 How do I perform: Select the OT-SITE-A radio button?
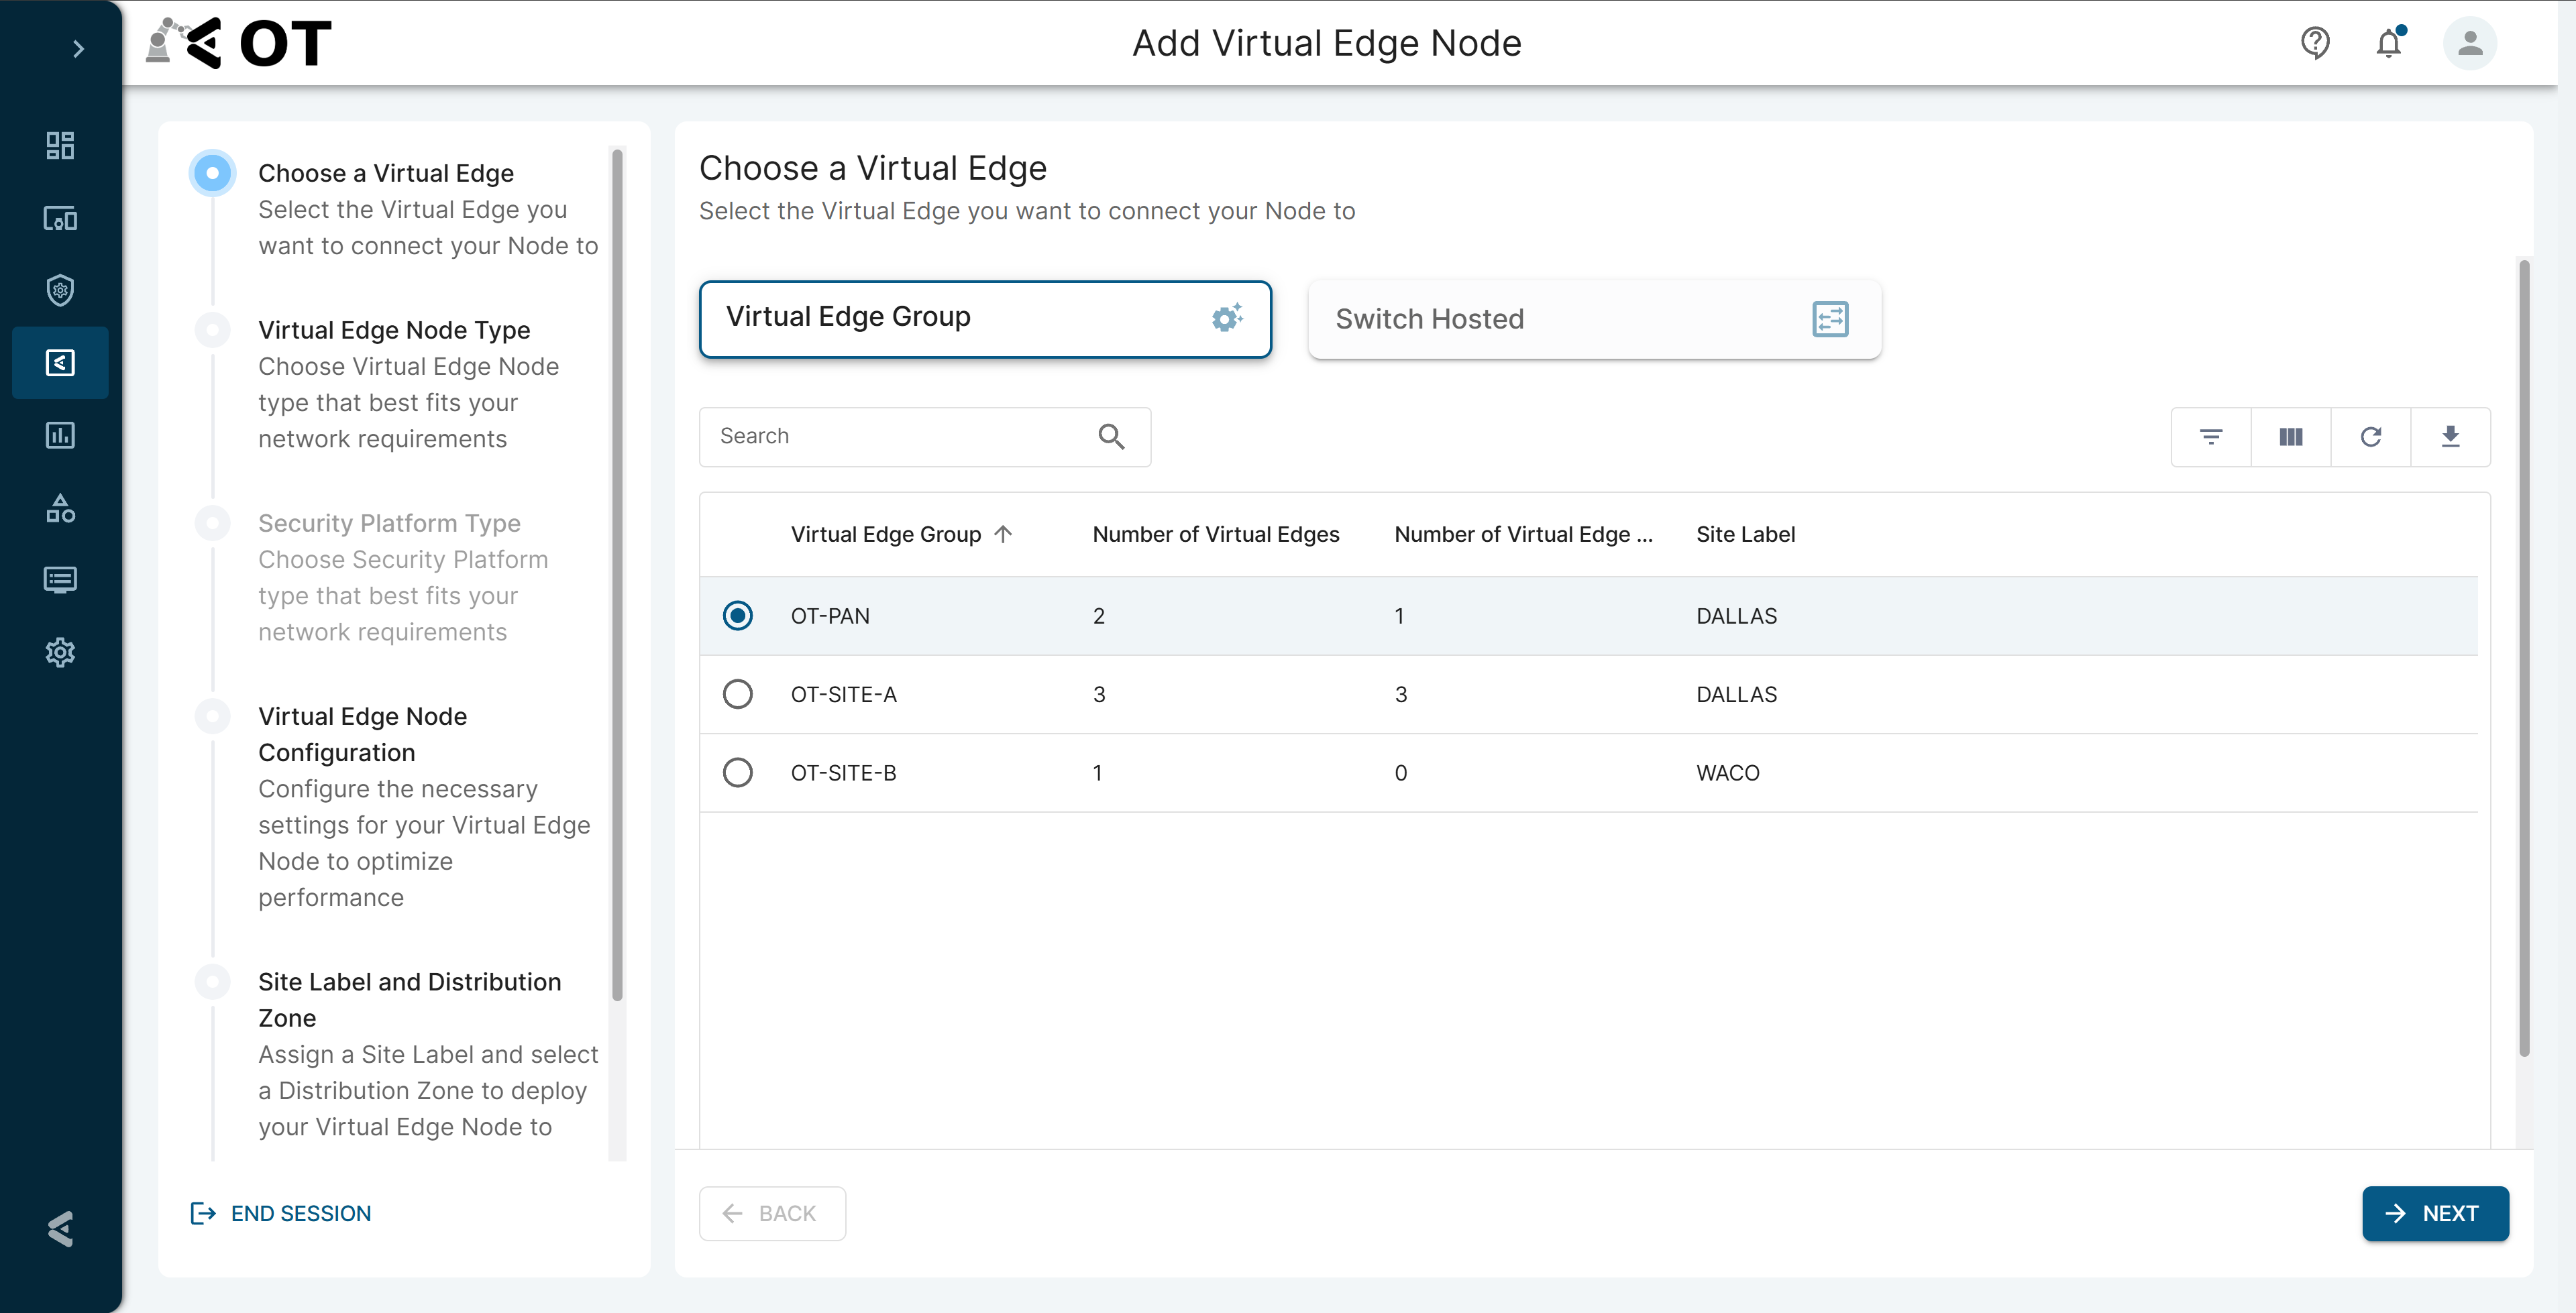tap(738, 694)
